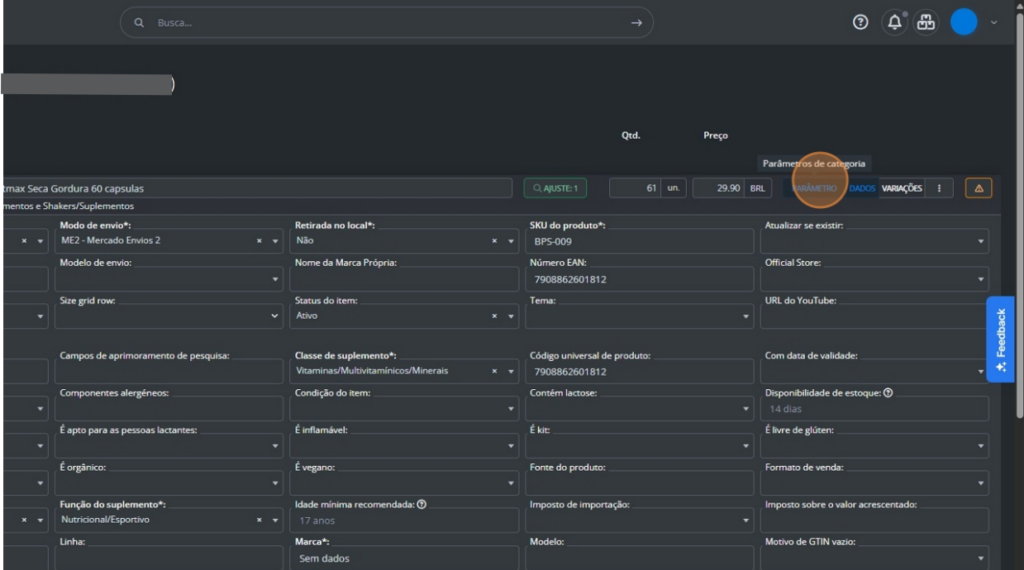
Task: Clear the Modo de envio selection
Action: [259, 241]
